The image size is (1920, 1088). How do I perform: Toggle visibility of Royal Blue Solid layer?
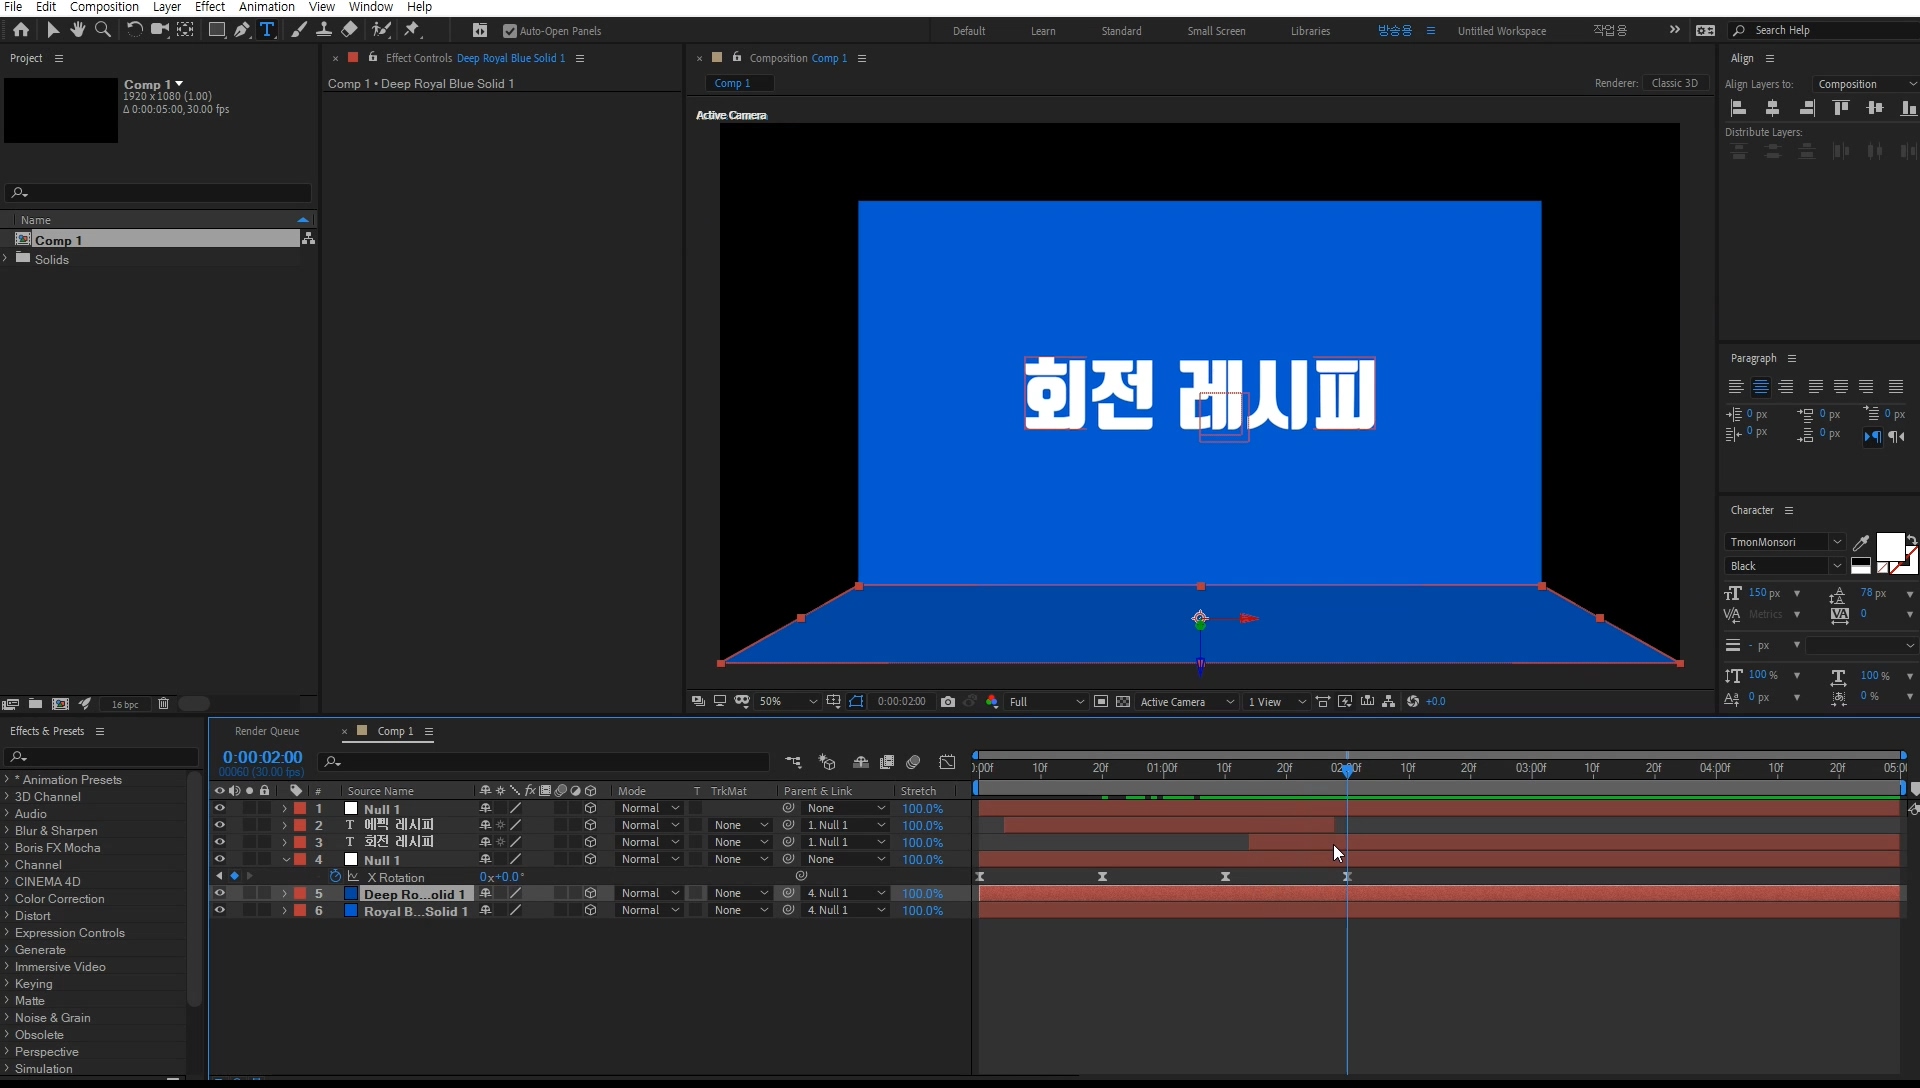[x=219, y=911]
